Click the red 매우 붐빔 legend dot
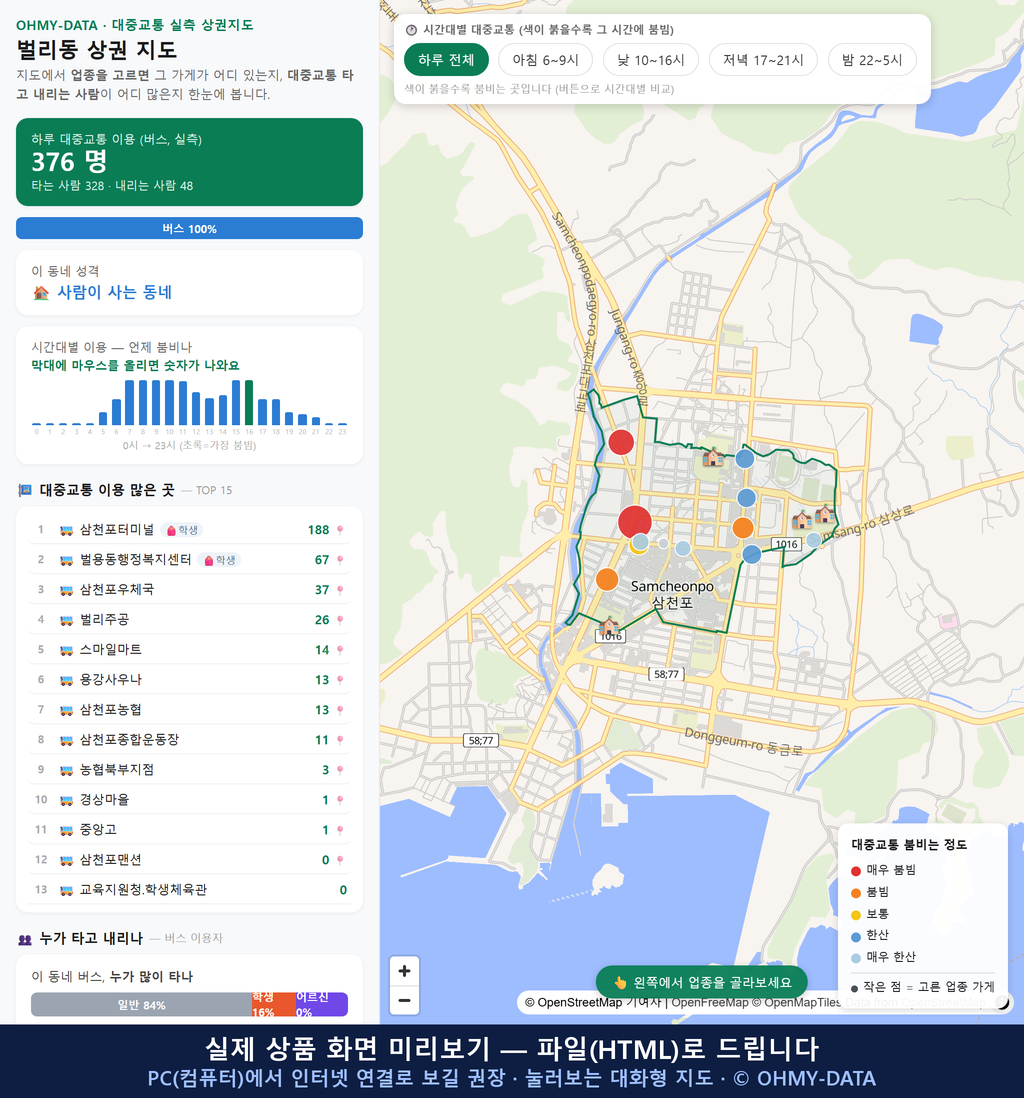This screenshot has width=1024, height=1098. [x=856, y=871]
